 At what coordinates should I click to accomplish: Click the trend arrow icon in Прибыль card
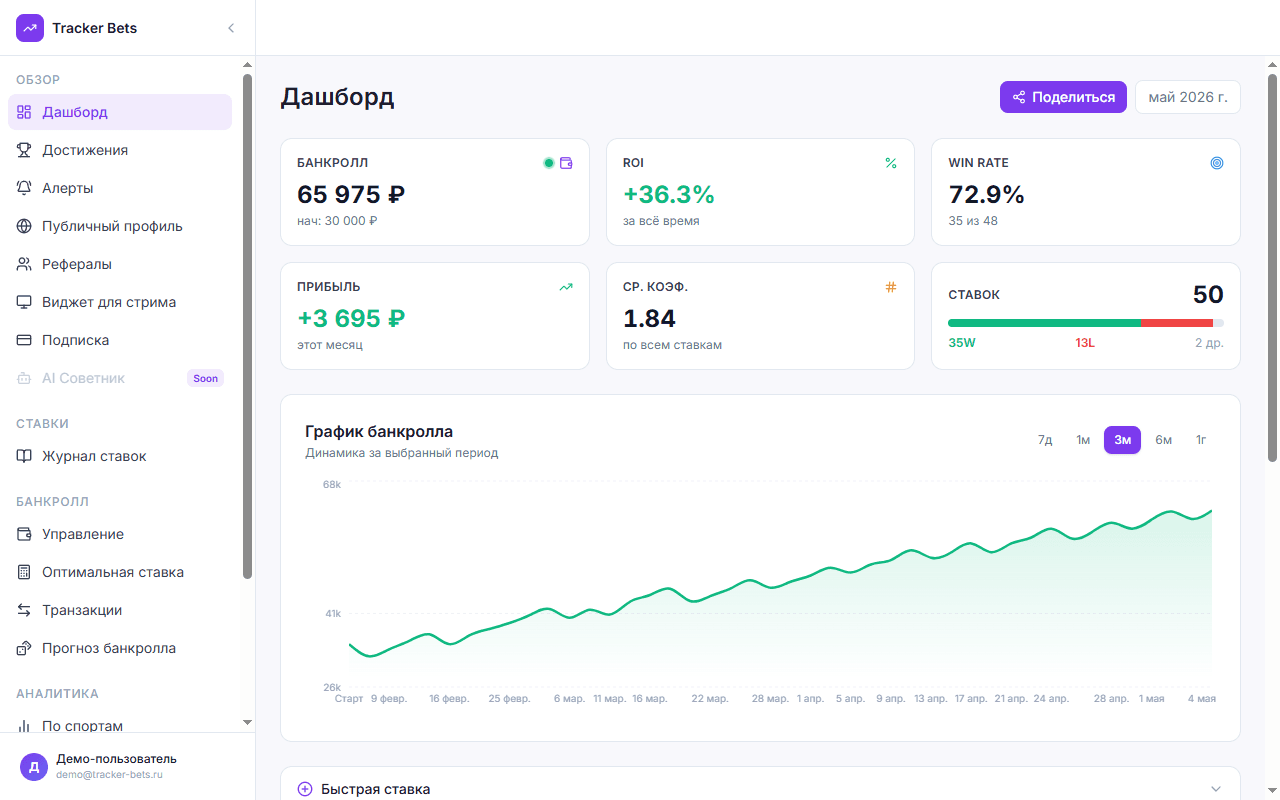[566, 287]
